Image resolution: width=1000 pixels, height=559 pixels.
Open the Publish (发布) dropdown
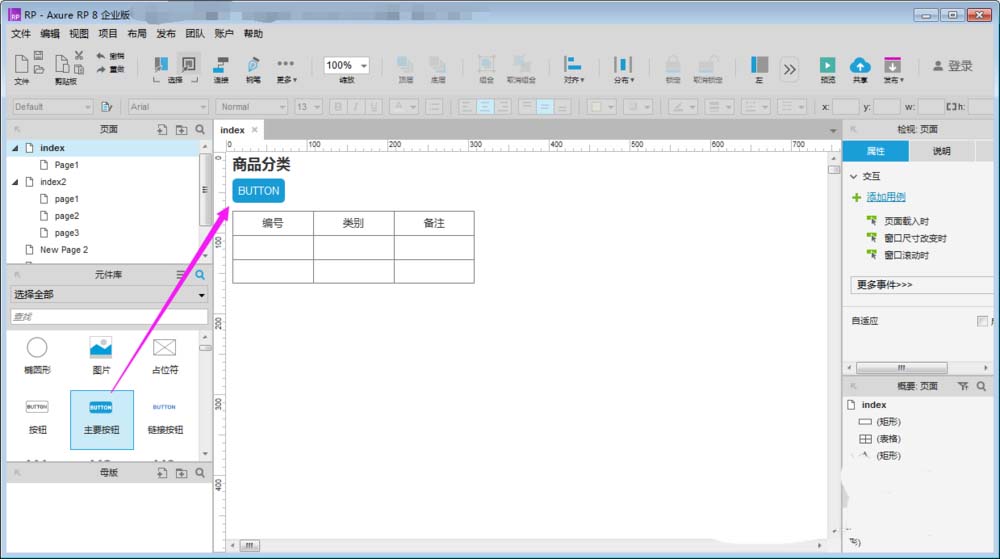(x=892, y=69)
